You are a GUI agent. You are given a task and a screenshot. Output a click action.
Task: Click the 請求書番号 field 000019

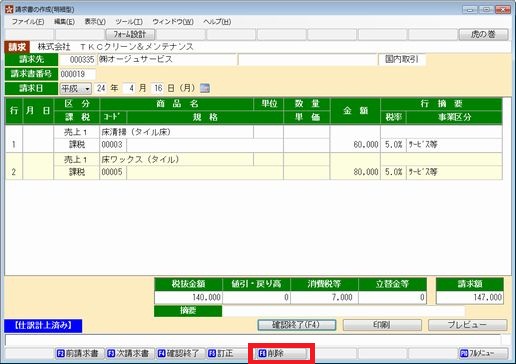[77, 74]
